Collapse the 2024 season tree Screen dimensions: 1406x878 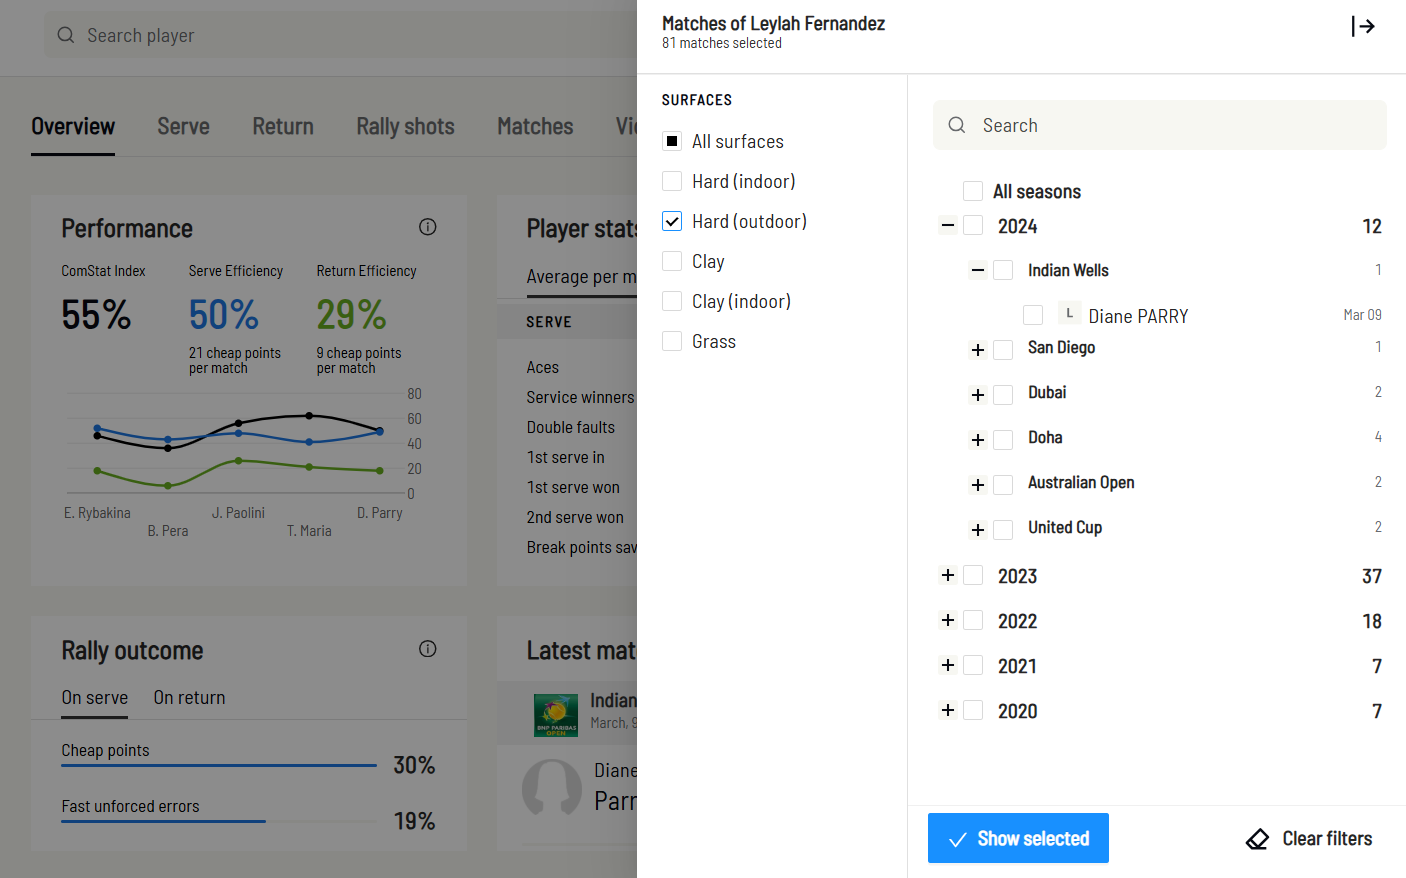948,225
